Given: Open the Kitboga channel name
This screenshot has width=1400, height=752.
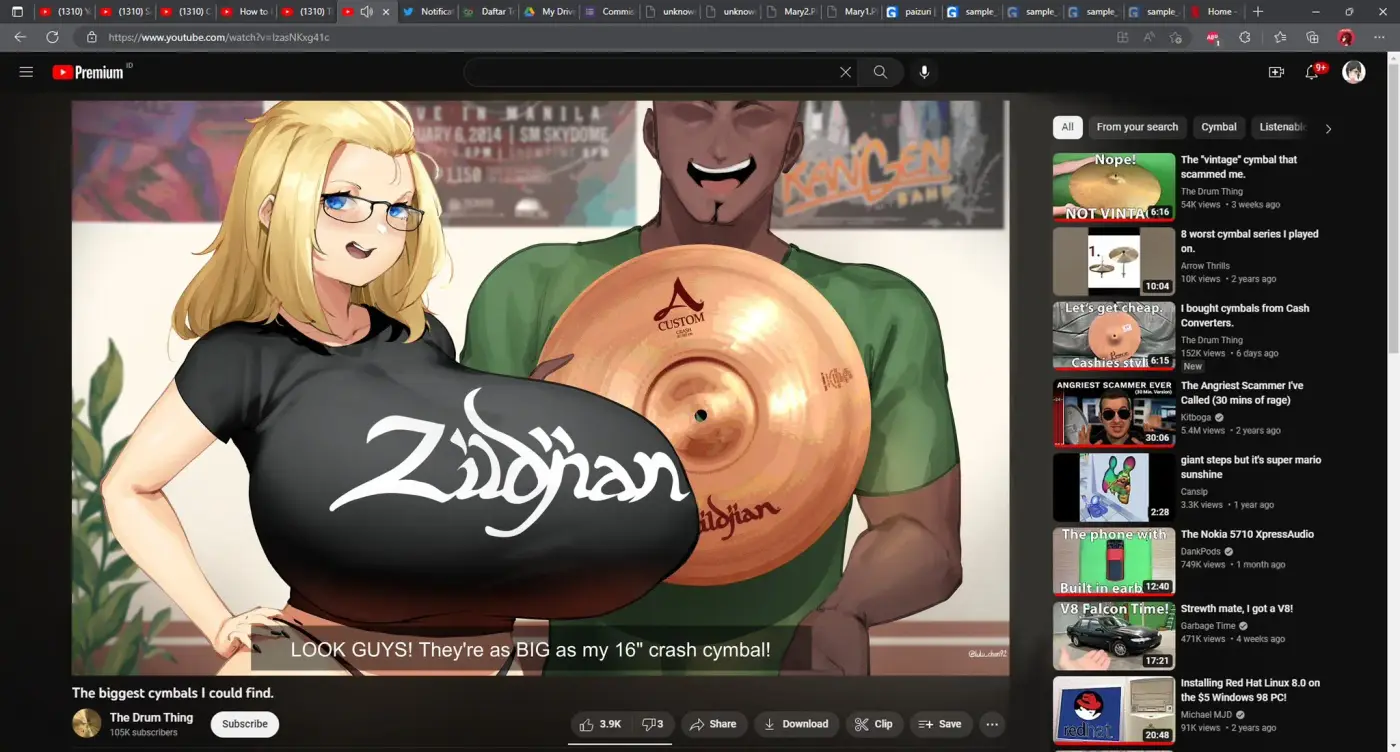Looking at the screenshot, I should pos(1196,417).
